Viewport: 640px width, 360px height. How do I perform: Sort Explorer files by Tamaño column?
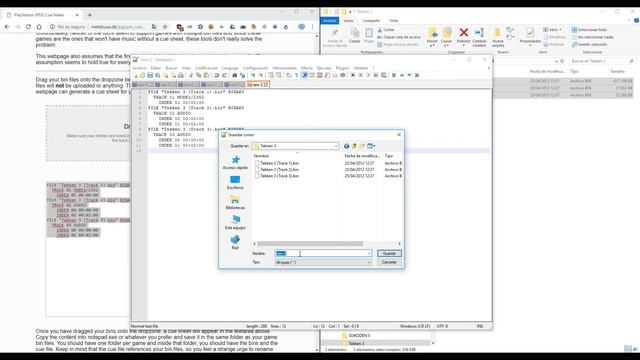click(617, 71)
